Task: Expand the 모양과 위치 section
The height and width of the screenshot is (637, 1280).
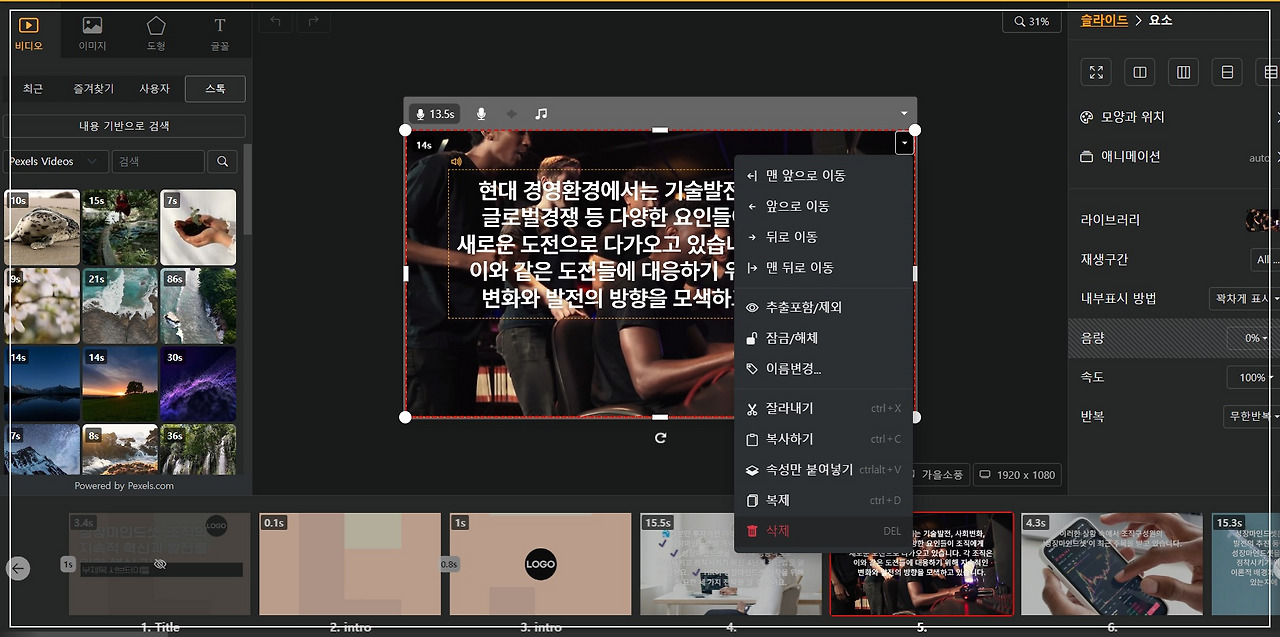Action: [1174, 117]
